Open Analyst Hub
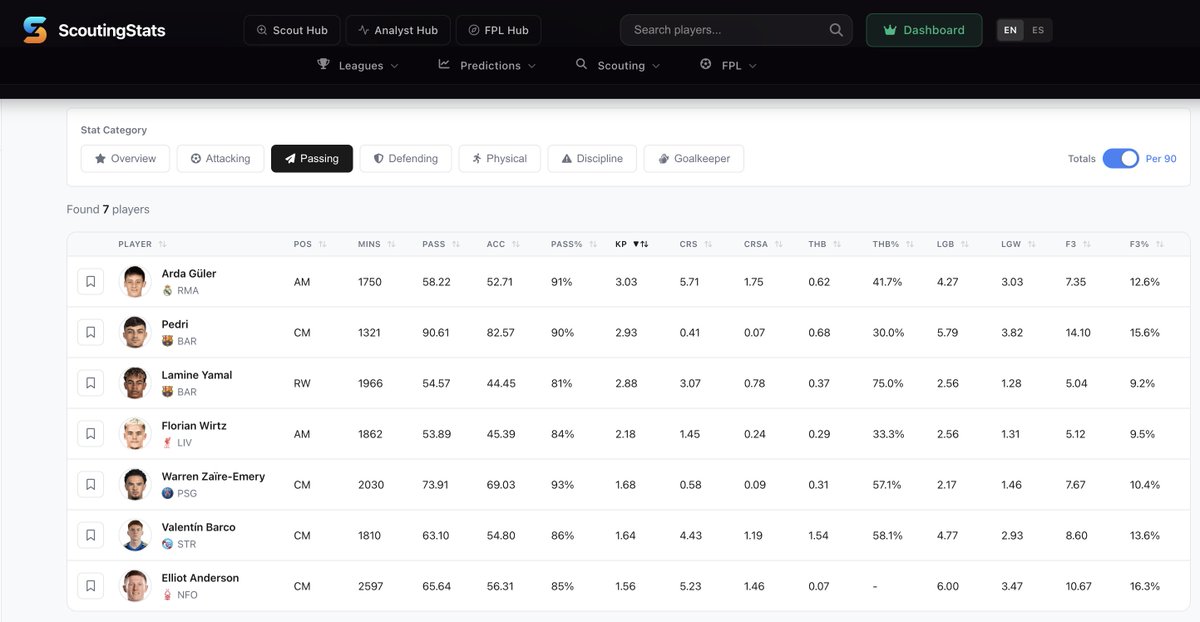 point(398,30)
